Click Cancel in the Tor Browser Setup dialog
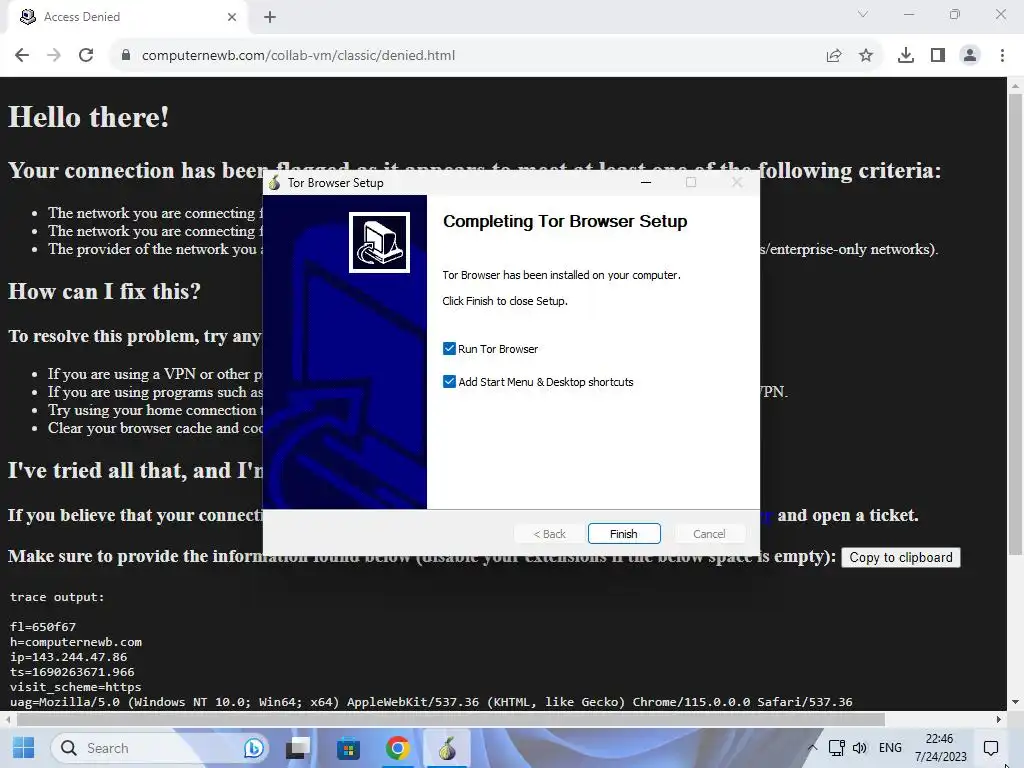 coord(709,534)
